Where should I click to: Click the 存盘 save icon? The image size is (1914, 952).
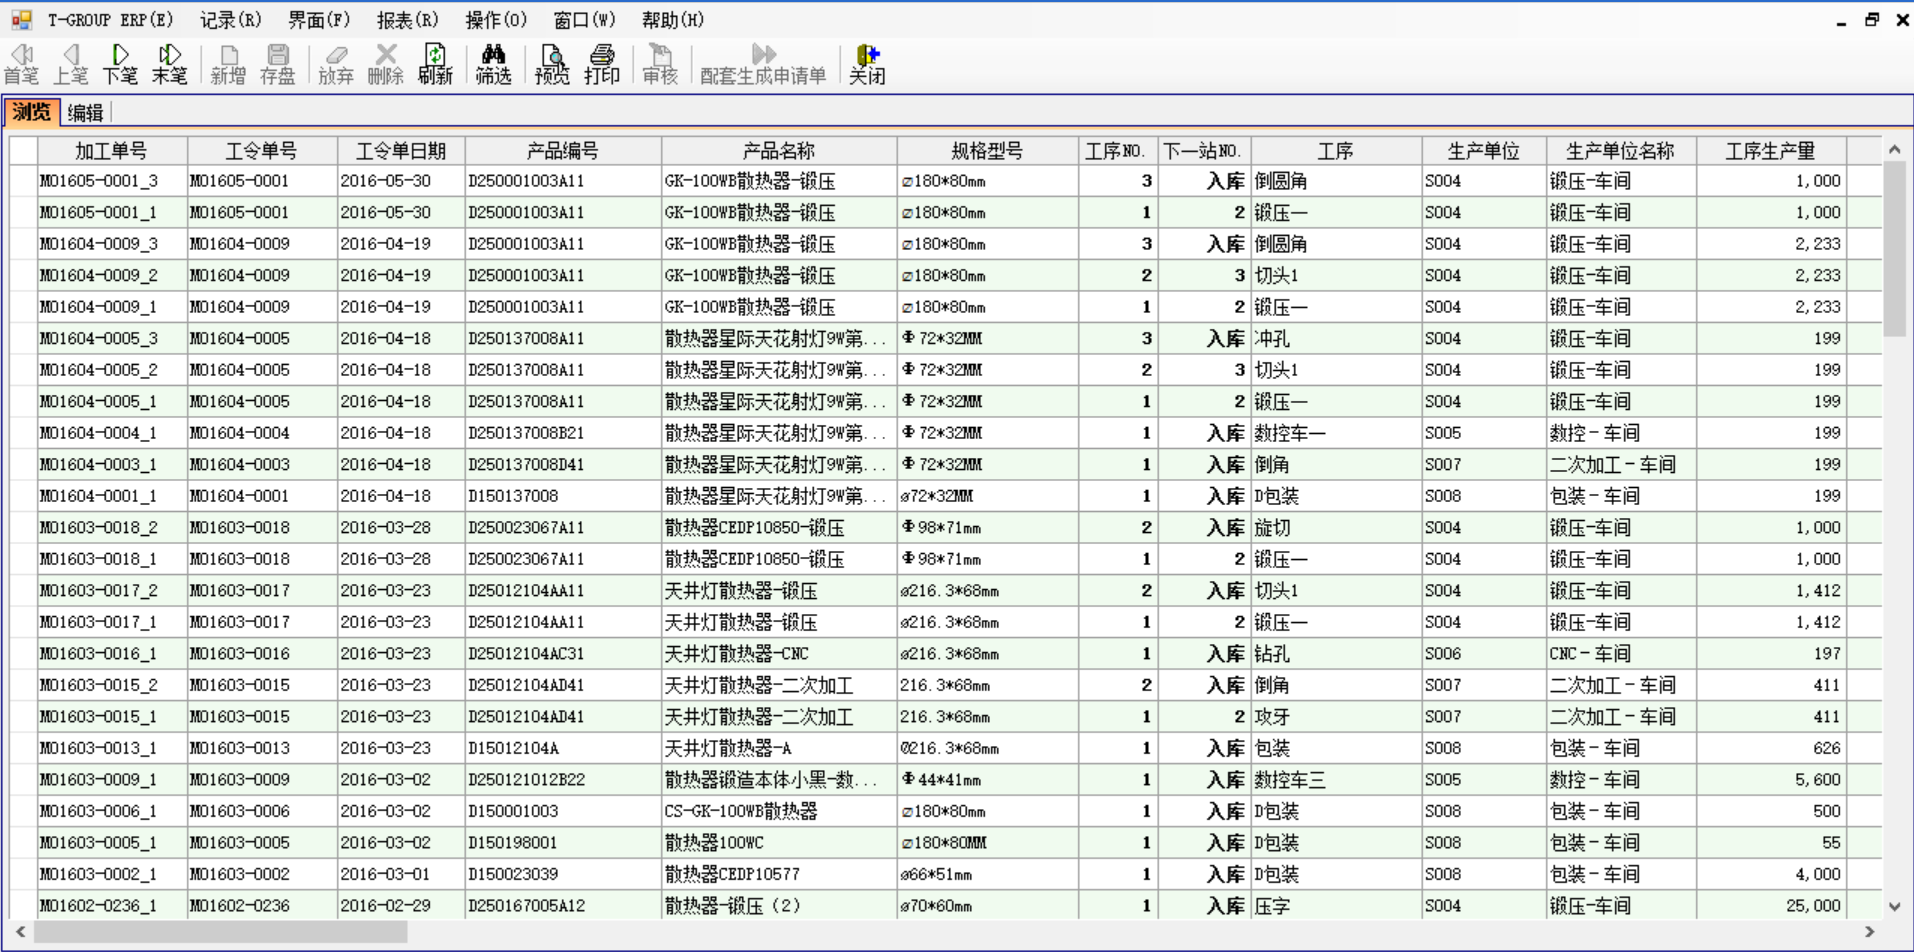click(x=277, y=64)
